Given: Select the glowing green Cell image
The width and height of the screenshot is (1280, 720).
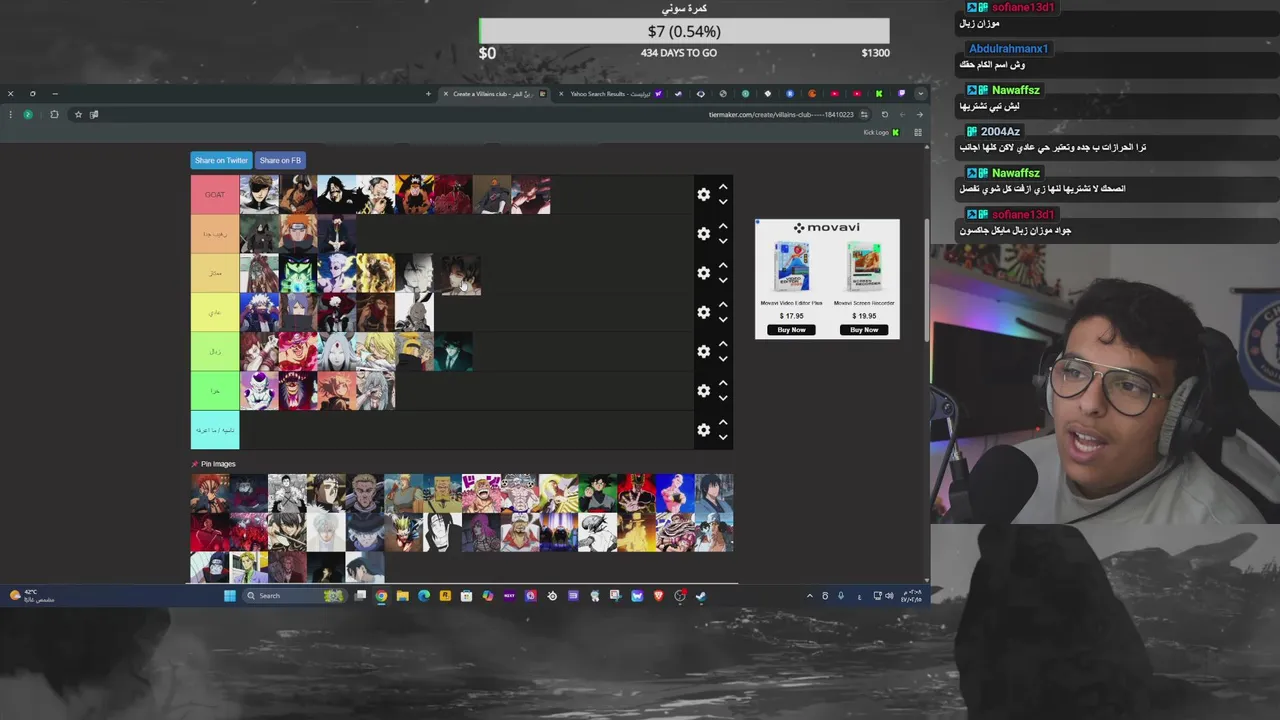Looking at the screenshot, I should click(298, 273).
